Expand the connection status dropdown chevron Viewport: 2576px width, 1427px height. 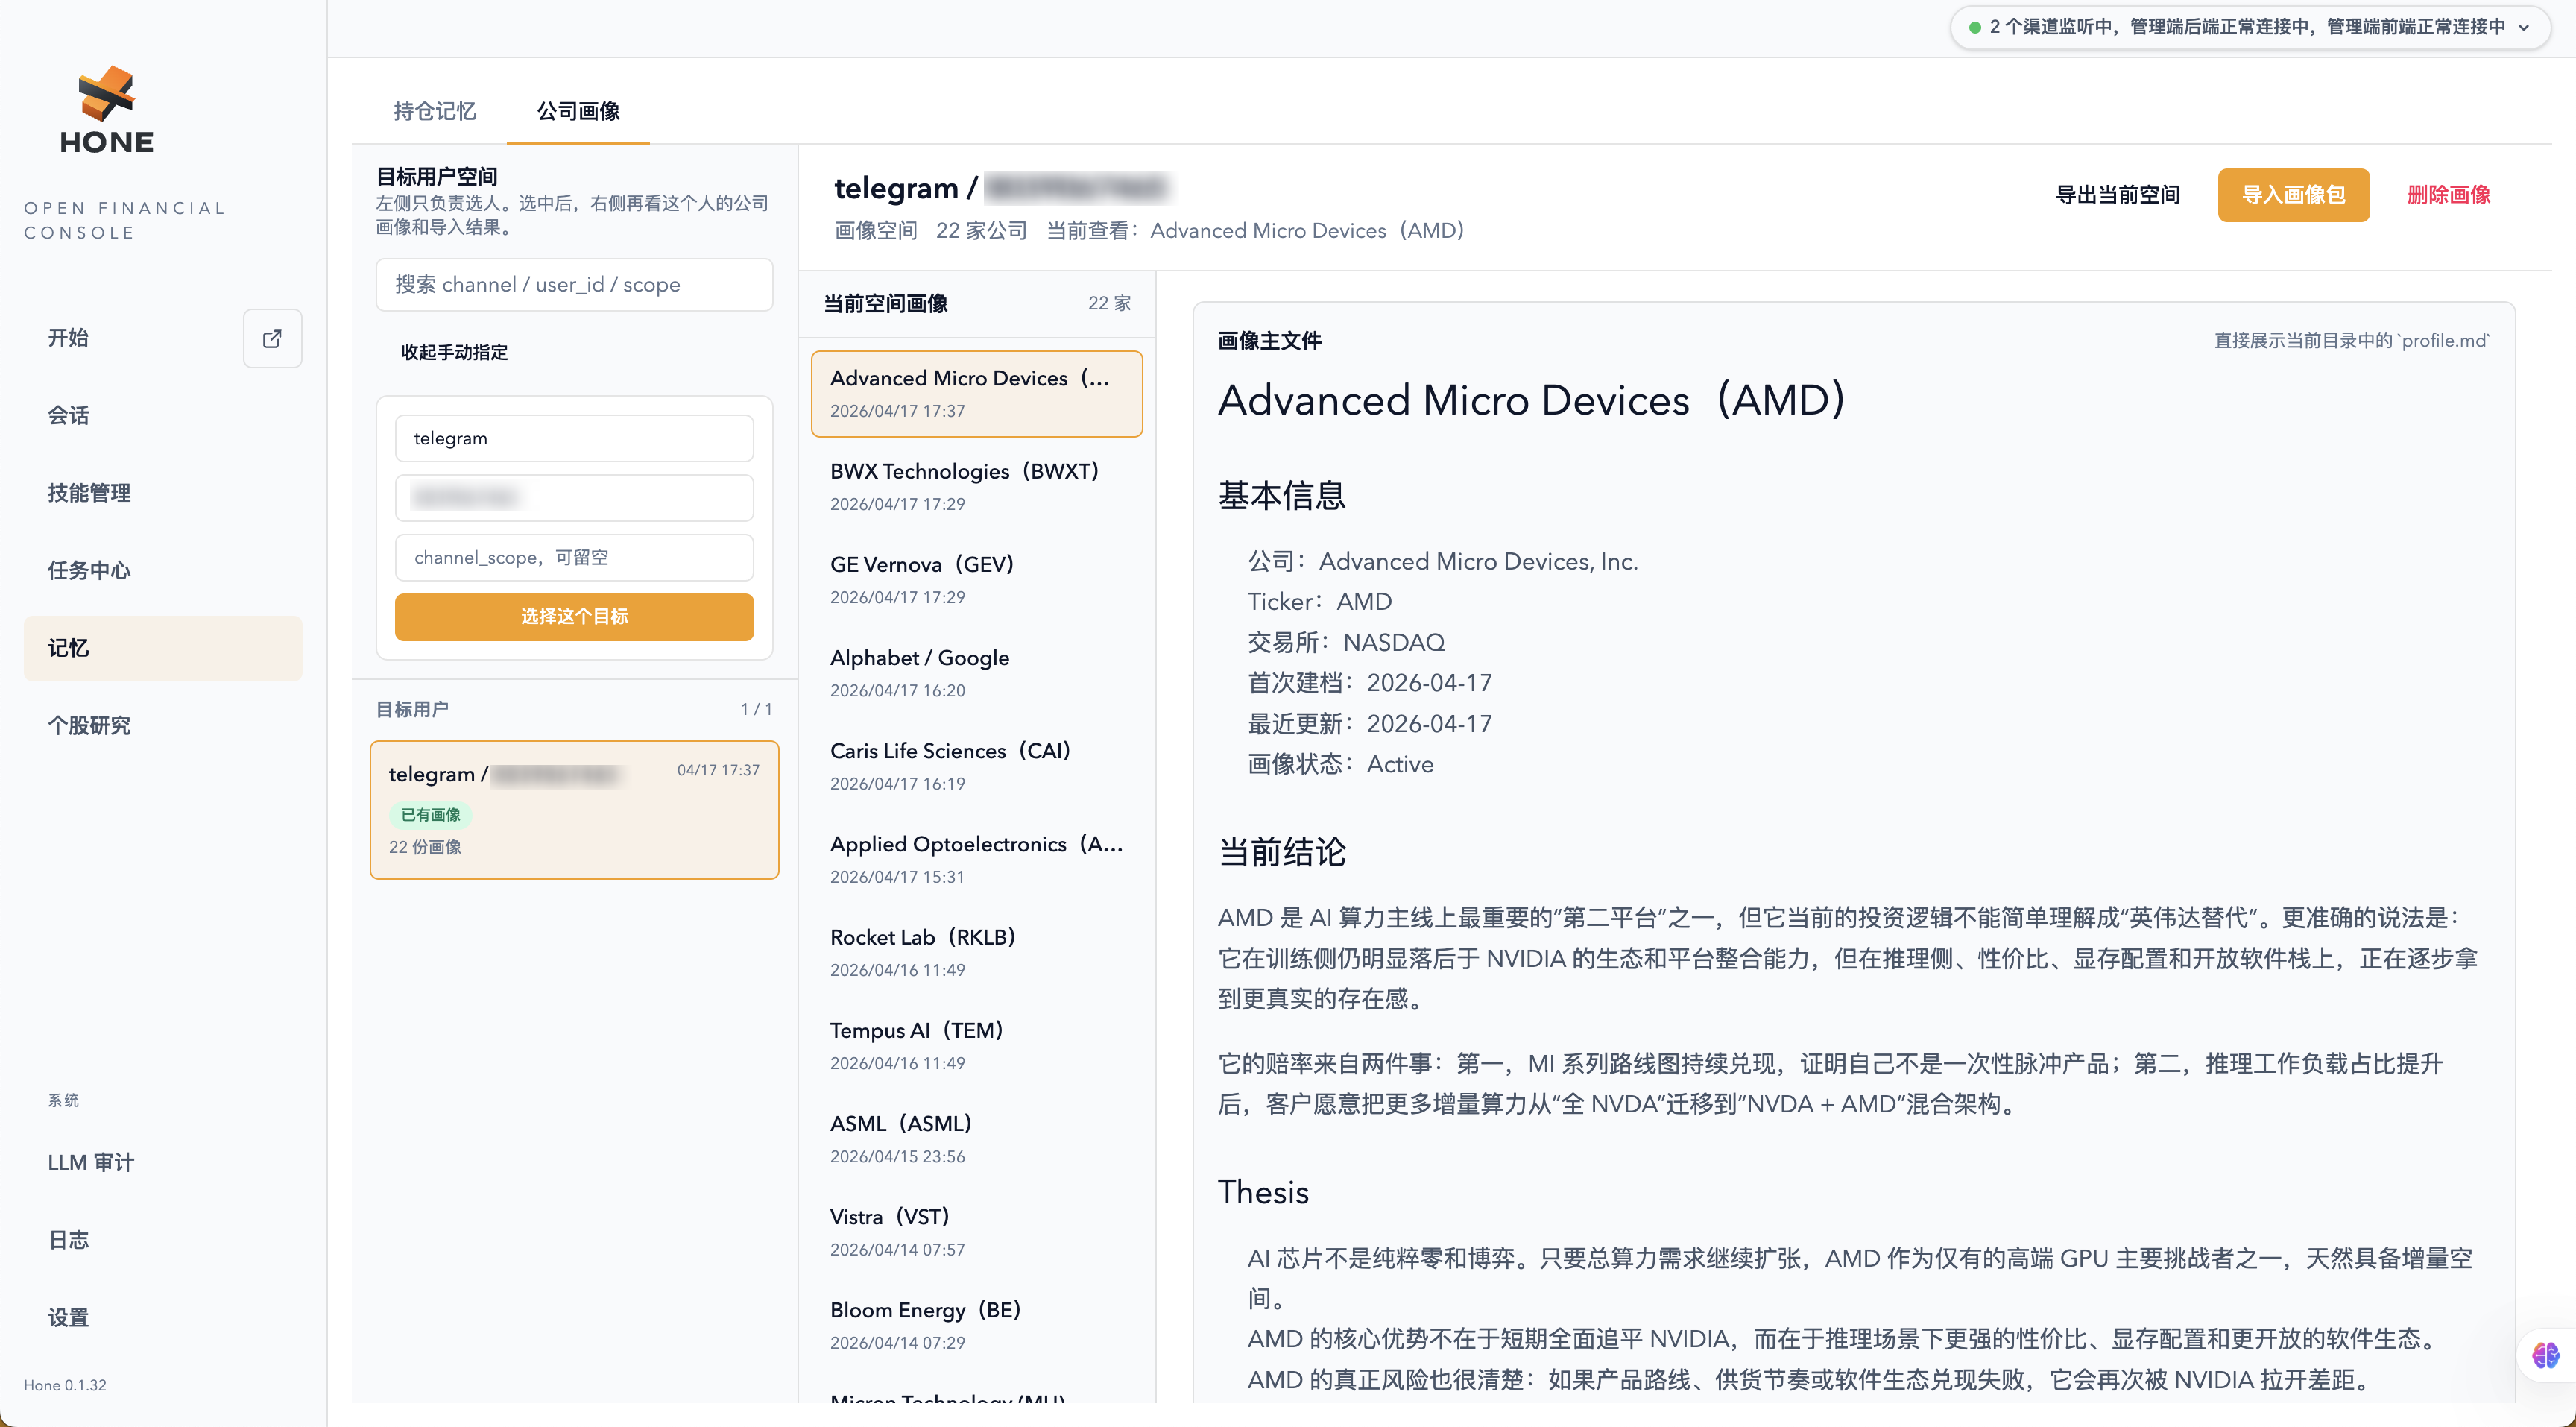(2524, 27)
